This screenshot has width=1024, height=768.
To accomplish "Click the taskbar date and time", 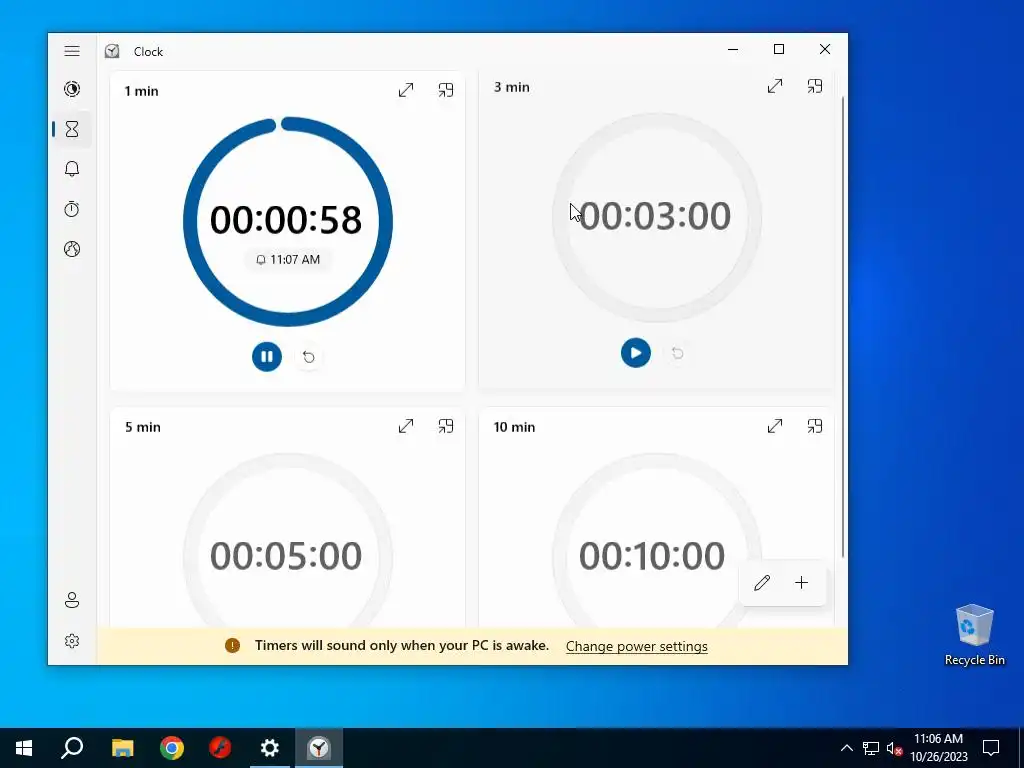I will coord(938,748).
